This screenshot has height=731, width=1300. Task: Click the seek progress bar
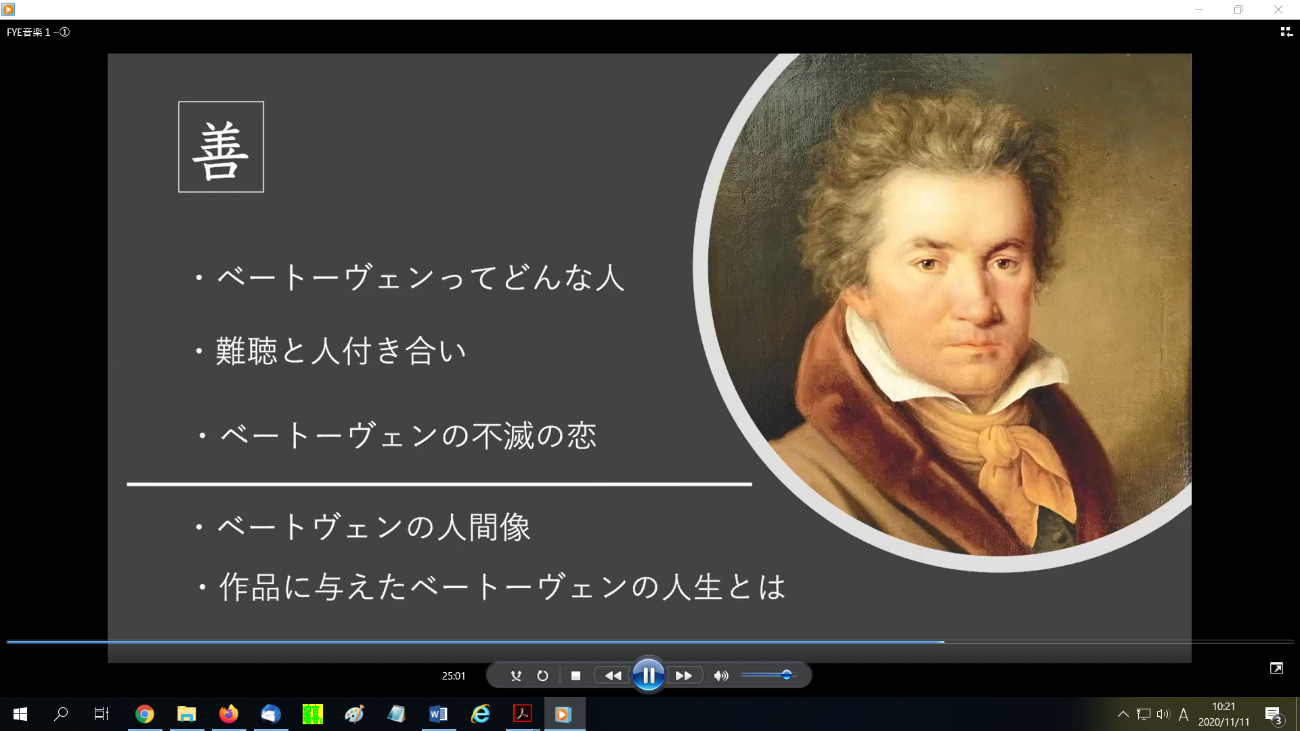point(650,641)
